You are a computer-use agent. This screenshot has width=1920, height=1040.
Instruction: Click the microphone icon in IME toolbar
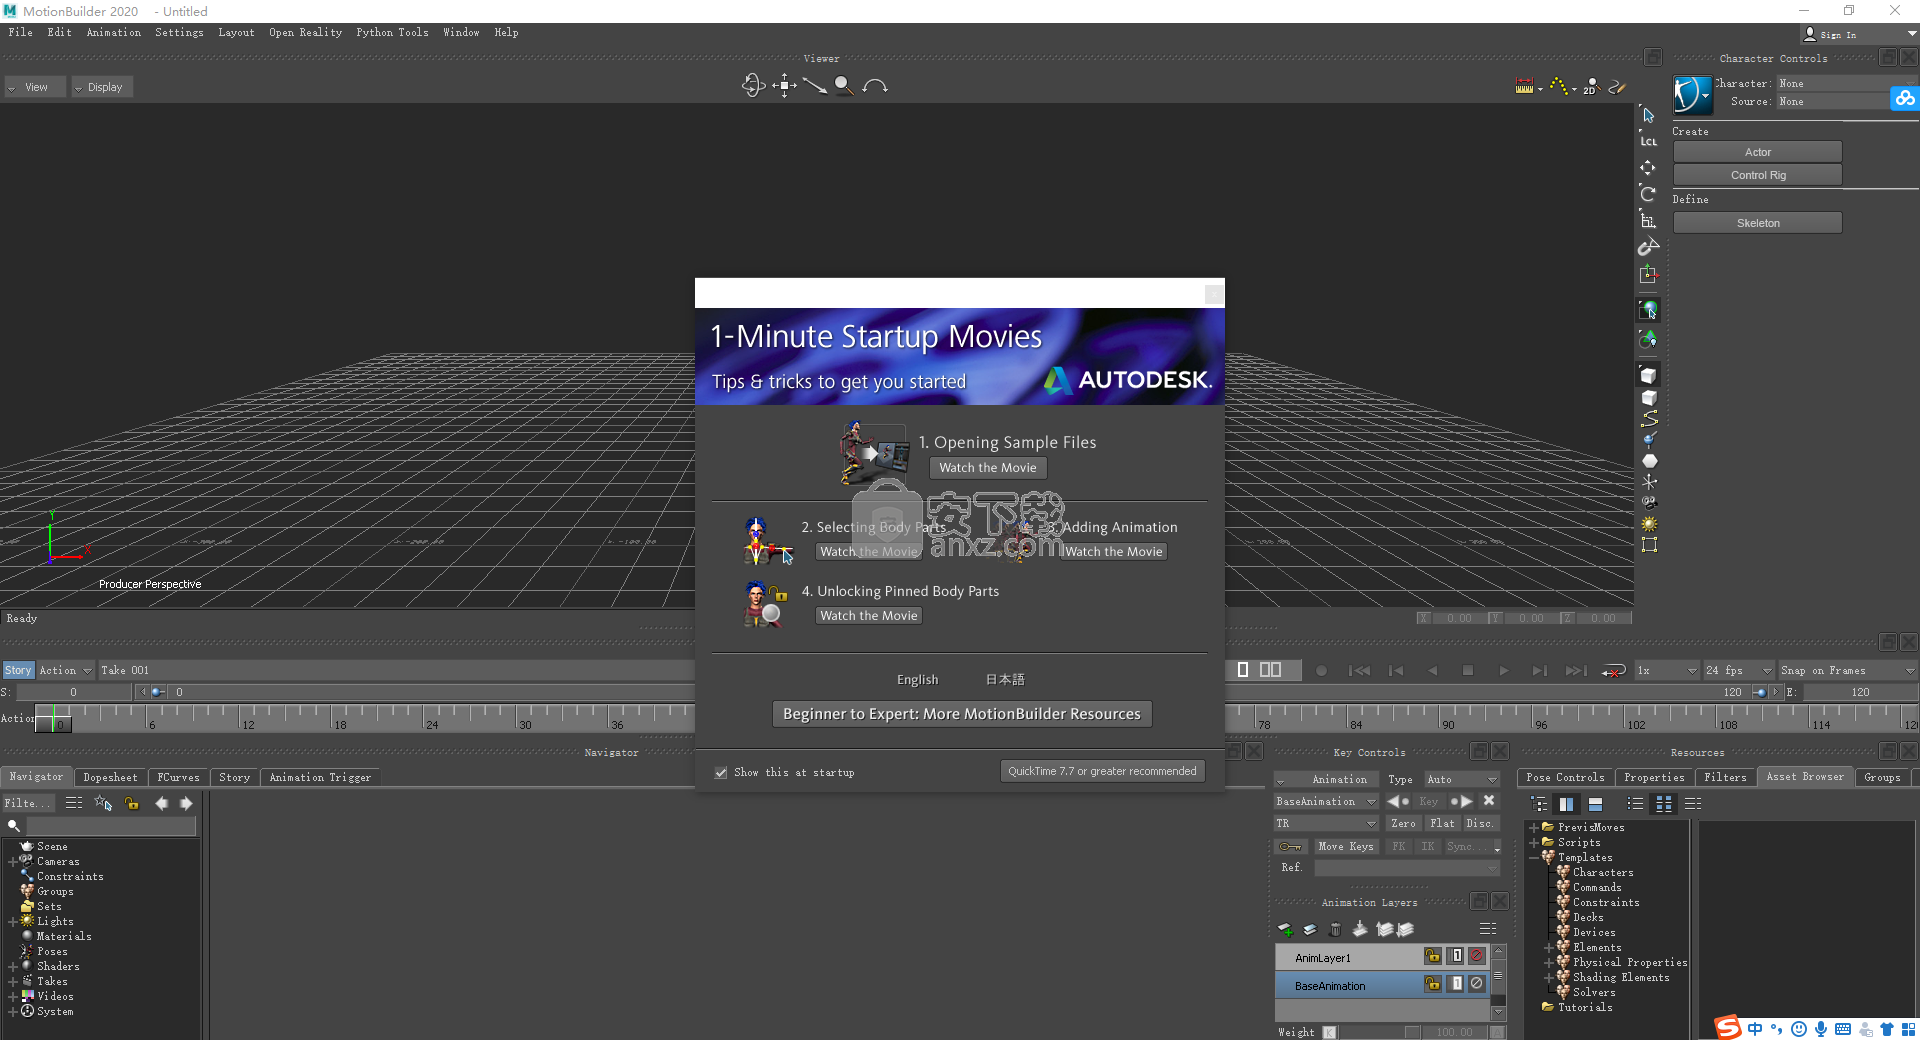point(1821,1029)
